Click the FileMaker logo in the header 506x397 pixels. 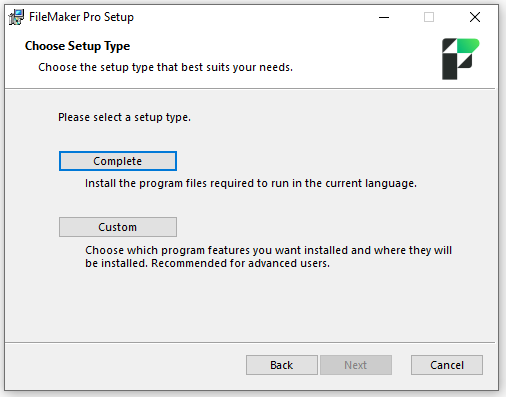(x=461, y=59)
